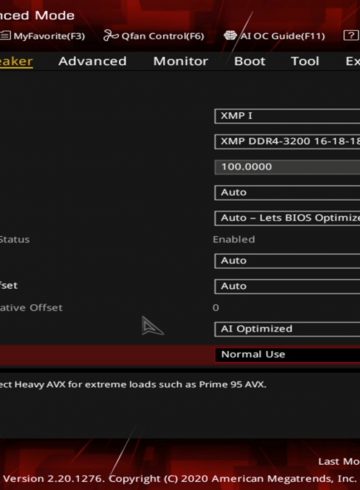
Task: Open the AI Optimized dropdown
Action: point(287,329)
